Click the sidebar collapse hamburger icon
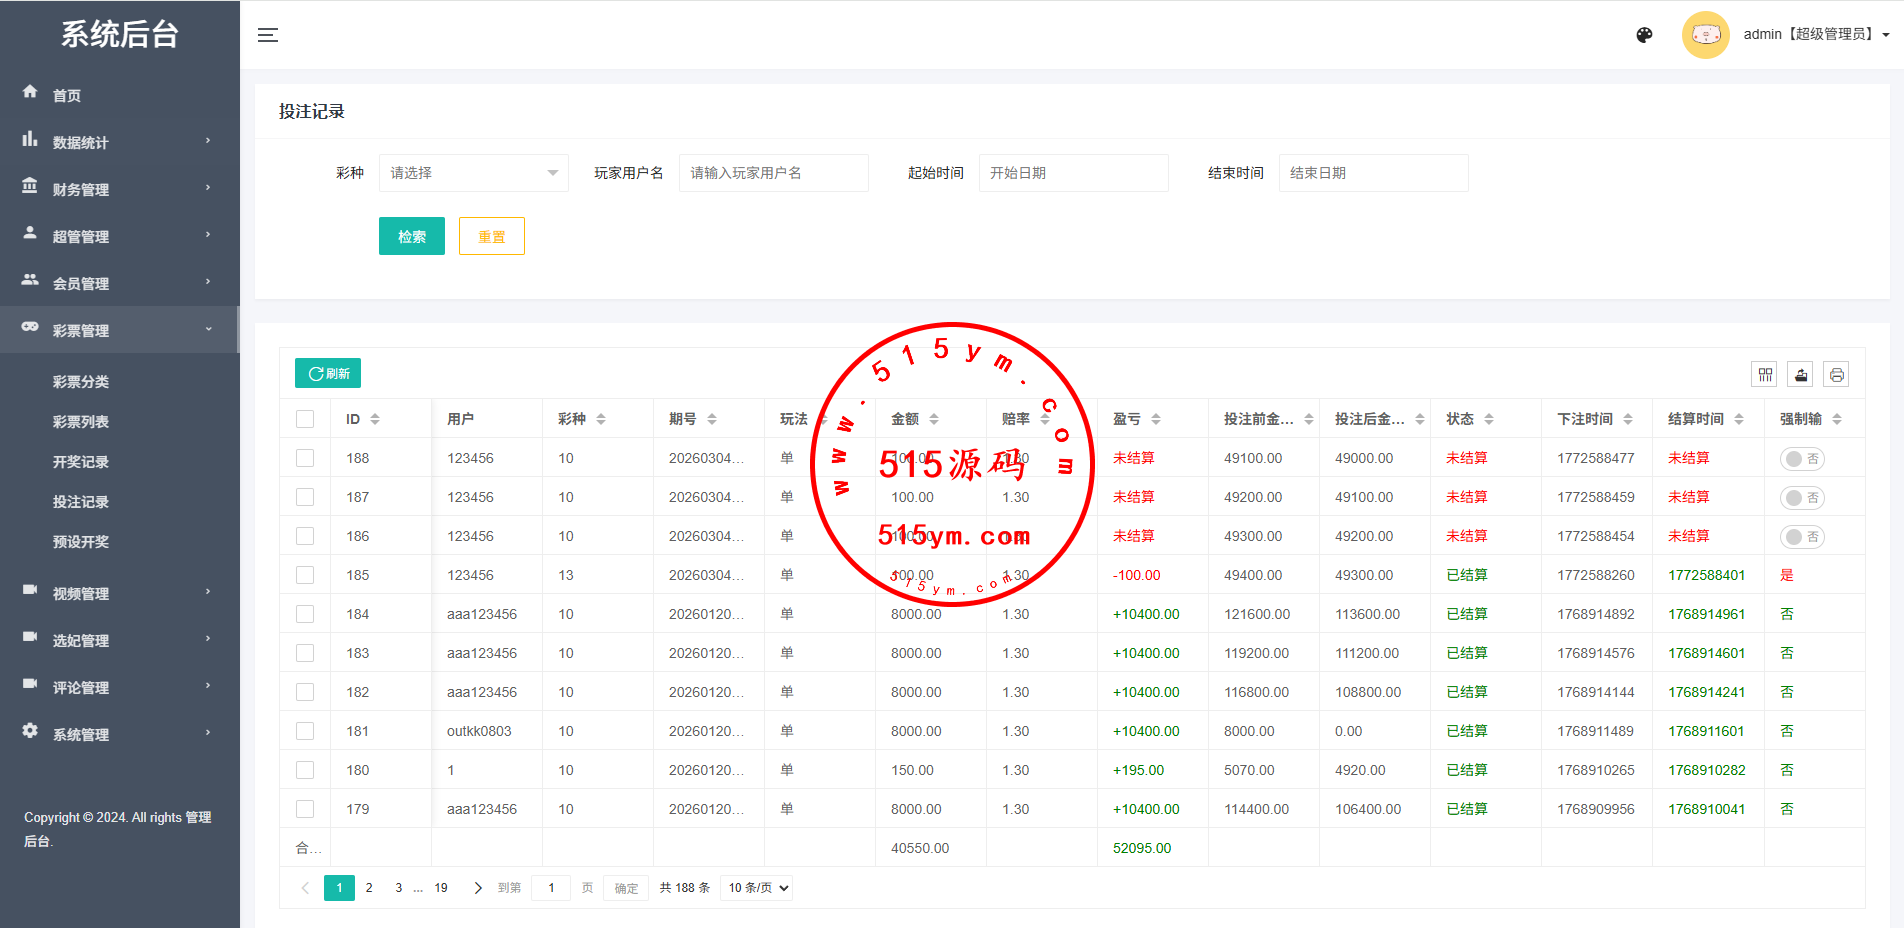This screenshot has height=928, width=1904. pos(268,35)
